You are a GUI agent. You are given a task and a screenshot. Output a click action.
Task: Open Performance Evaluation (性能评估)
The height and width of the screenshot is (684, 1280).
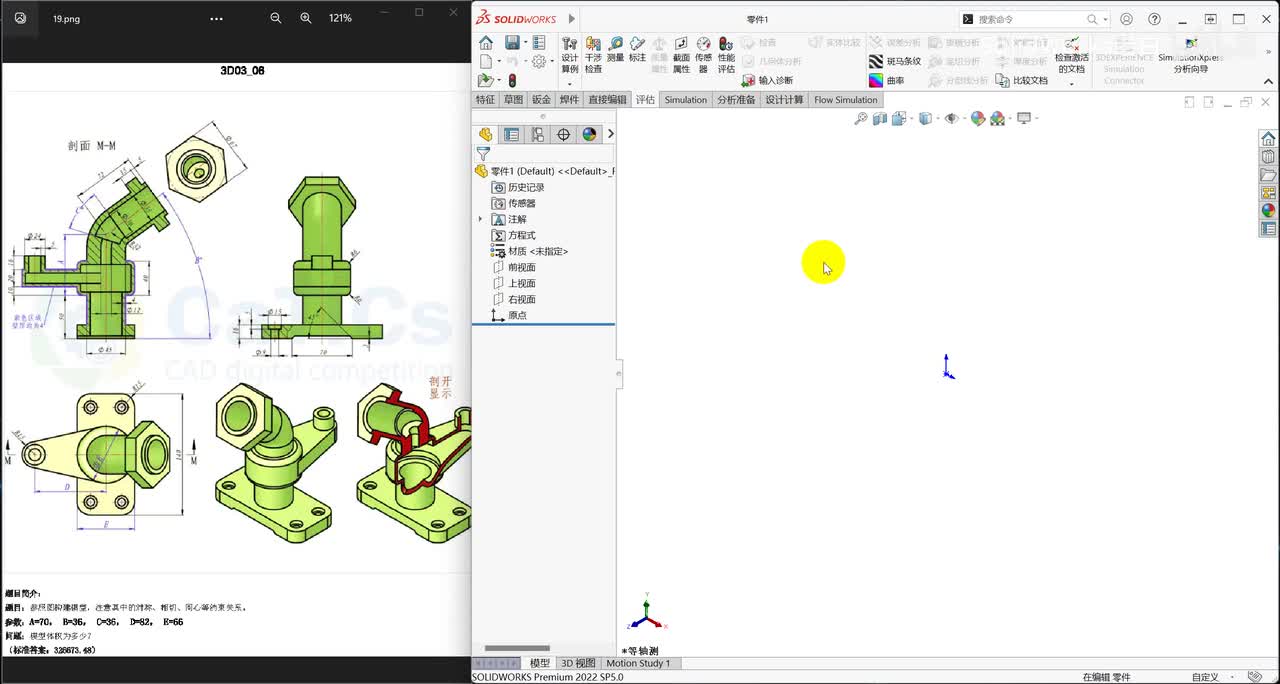coord(726,56)
